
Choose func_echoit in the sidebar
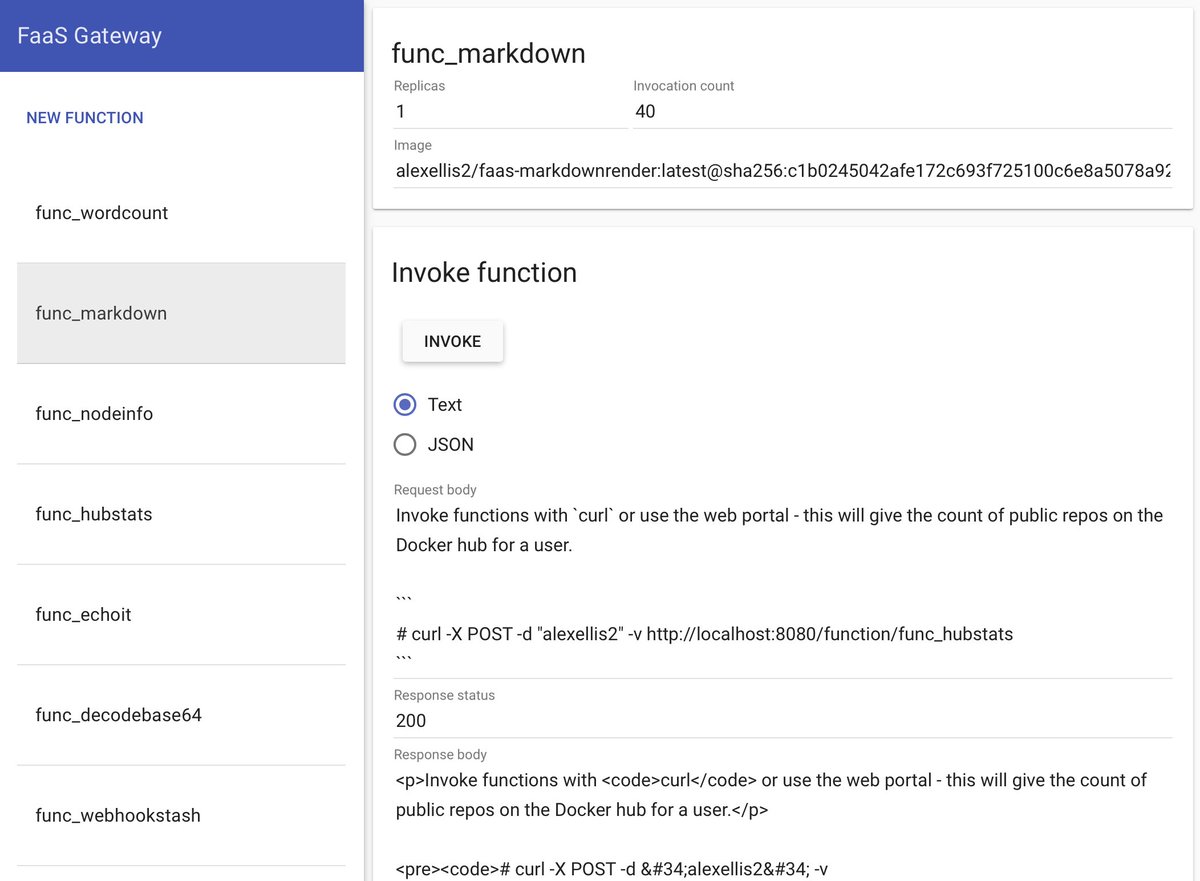[x=181, y=615]
